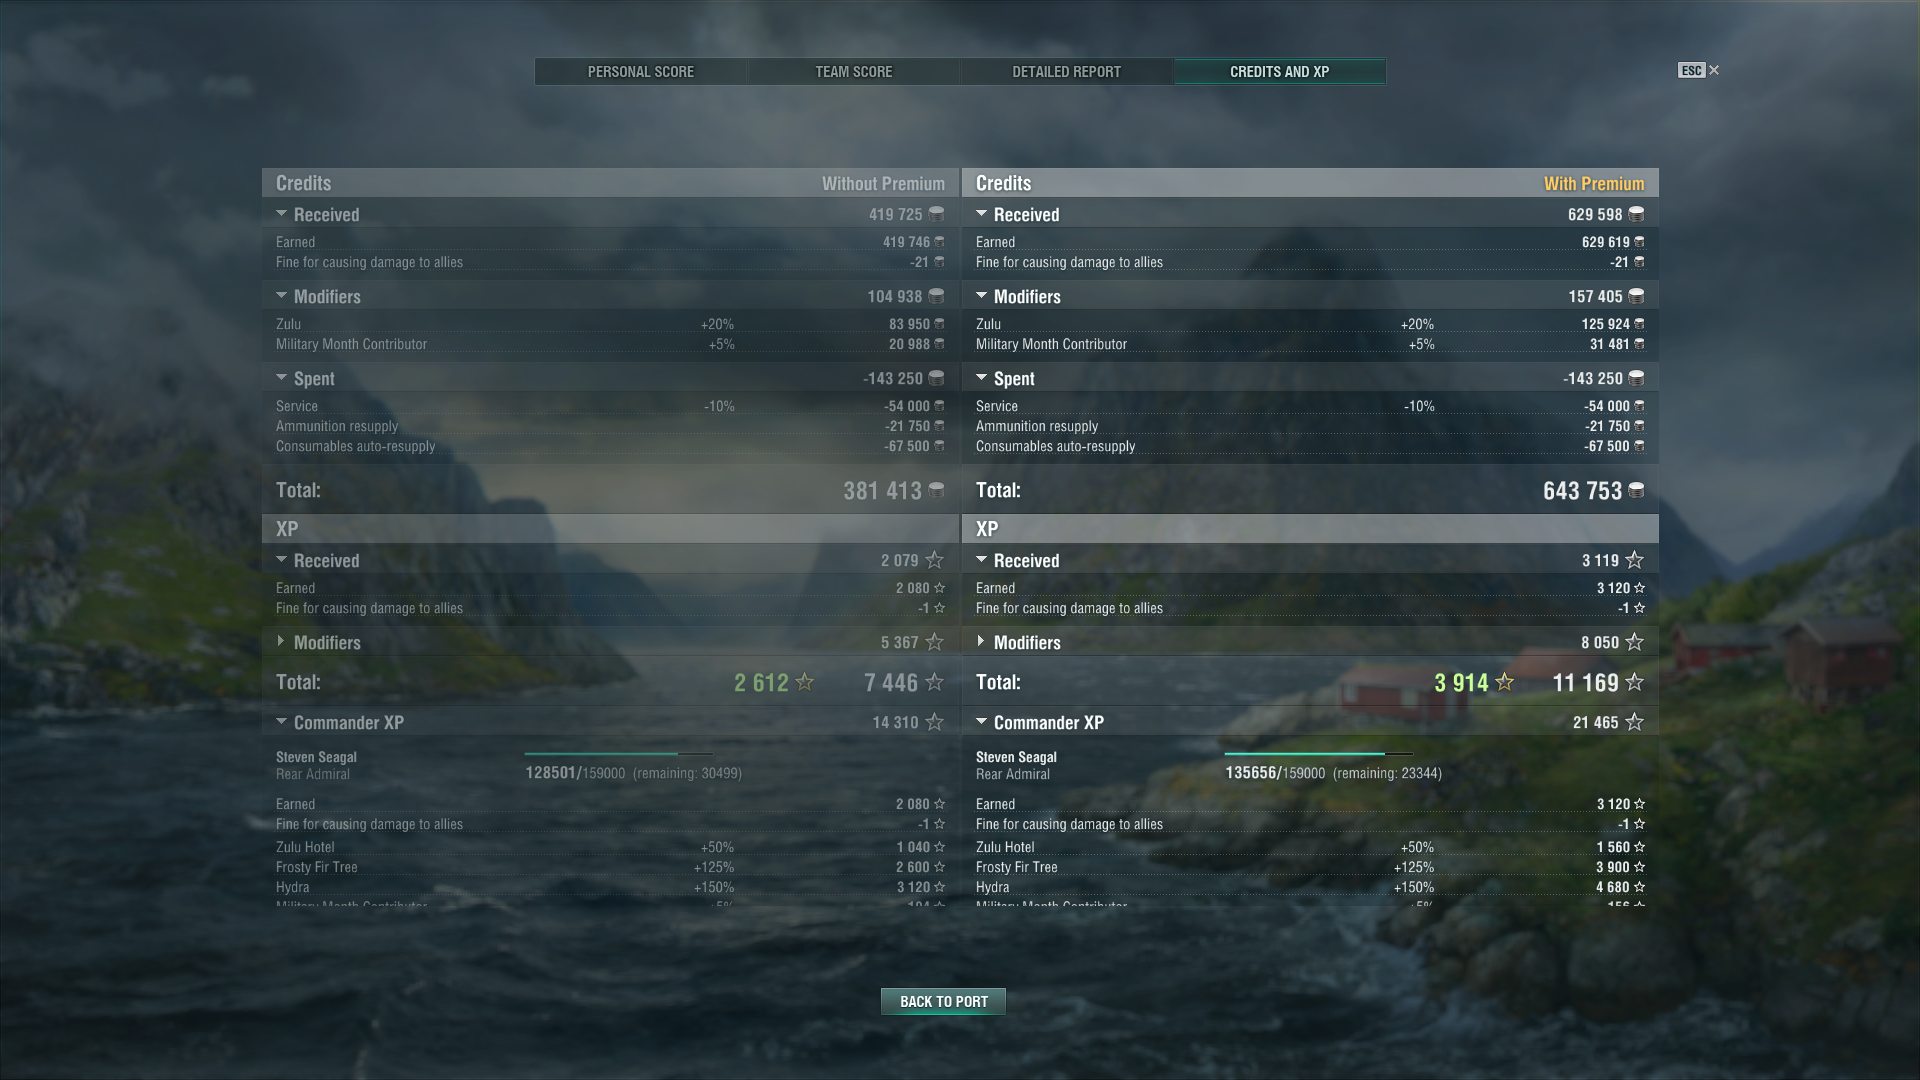Click the star icon next to green 2 612
The image size is (1920, 1080).
804,682
